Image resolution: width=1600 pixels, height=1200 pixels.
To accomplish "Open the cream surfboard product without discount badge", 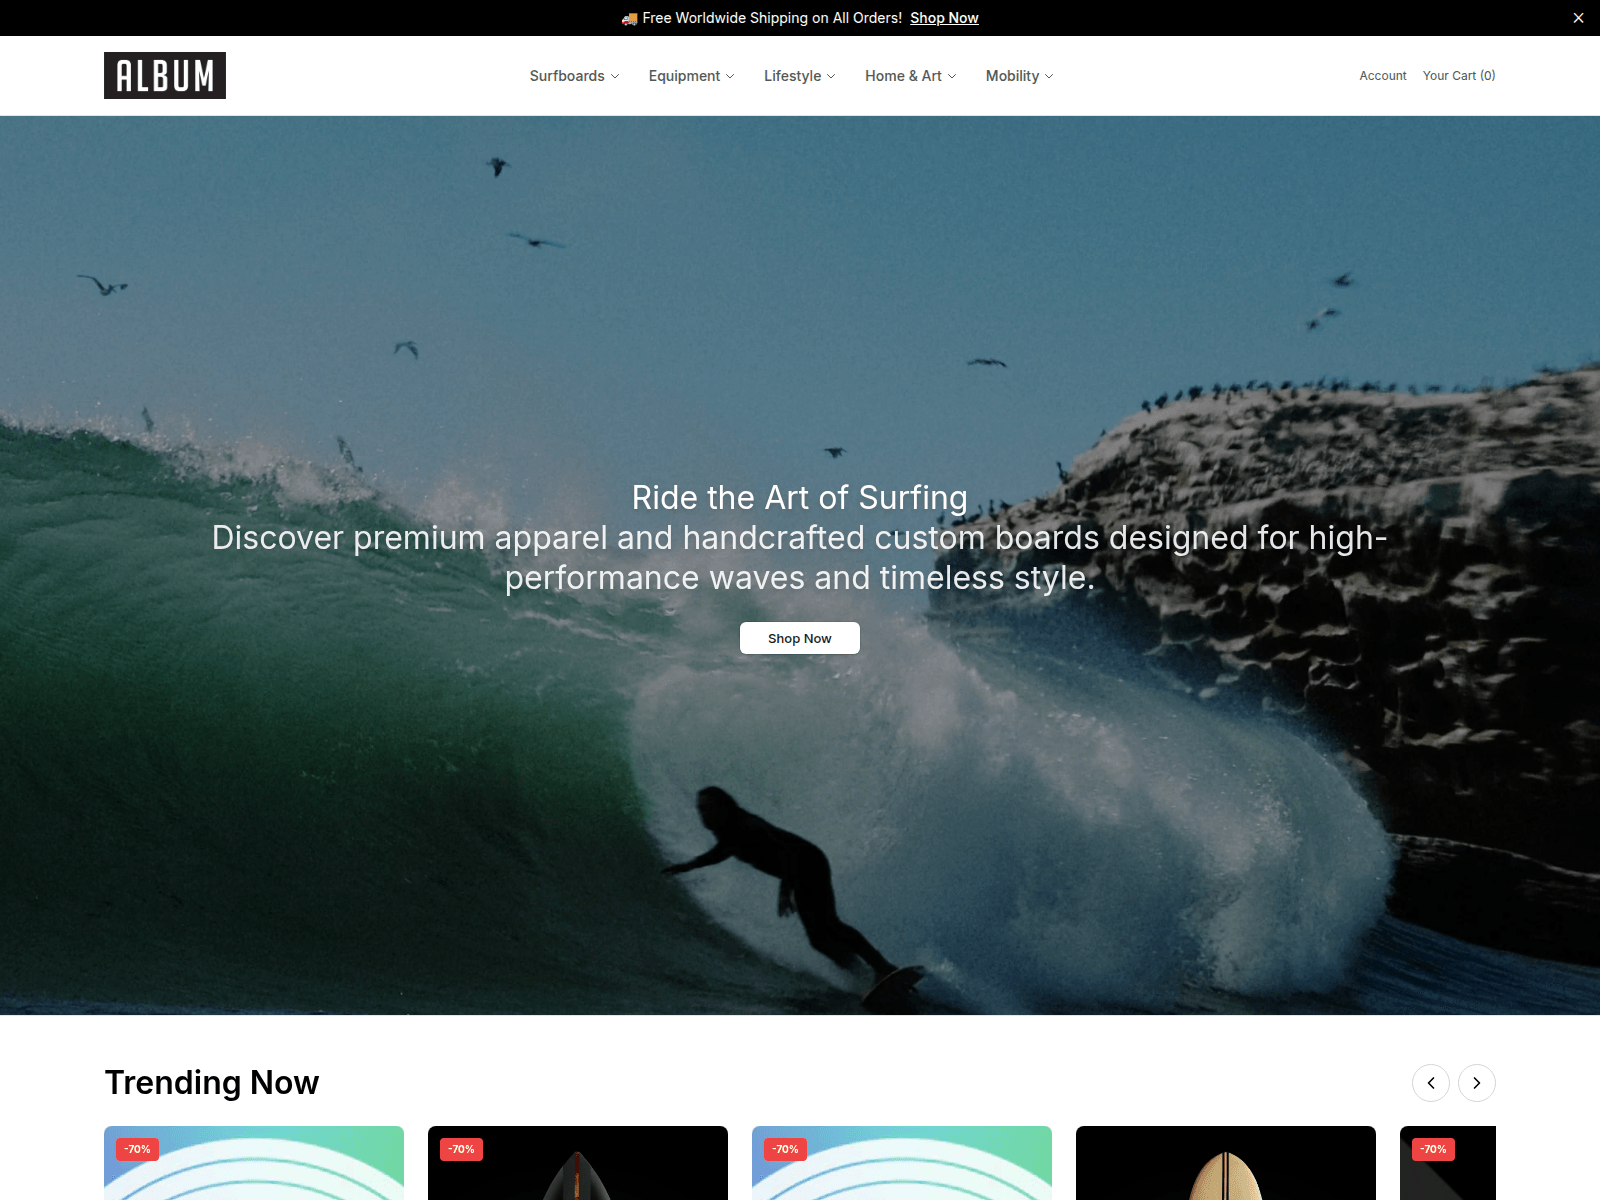I will click(1226, 1163).
